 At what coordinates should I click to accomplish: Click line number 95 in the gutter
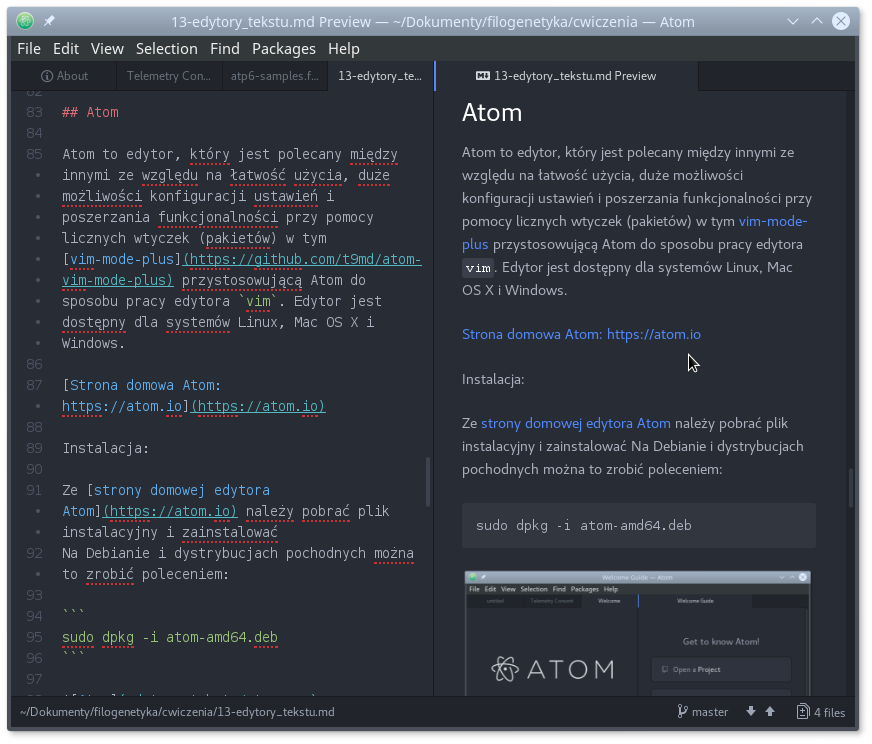point(35,637)
